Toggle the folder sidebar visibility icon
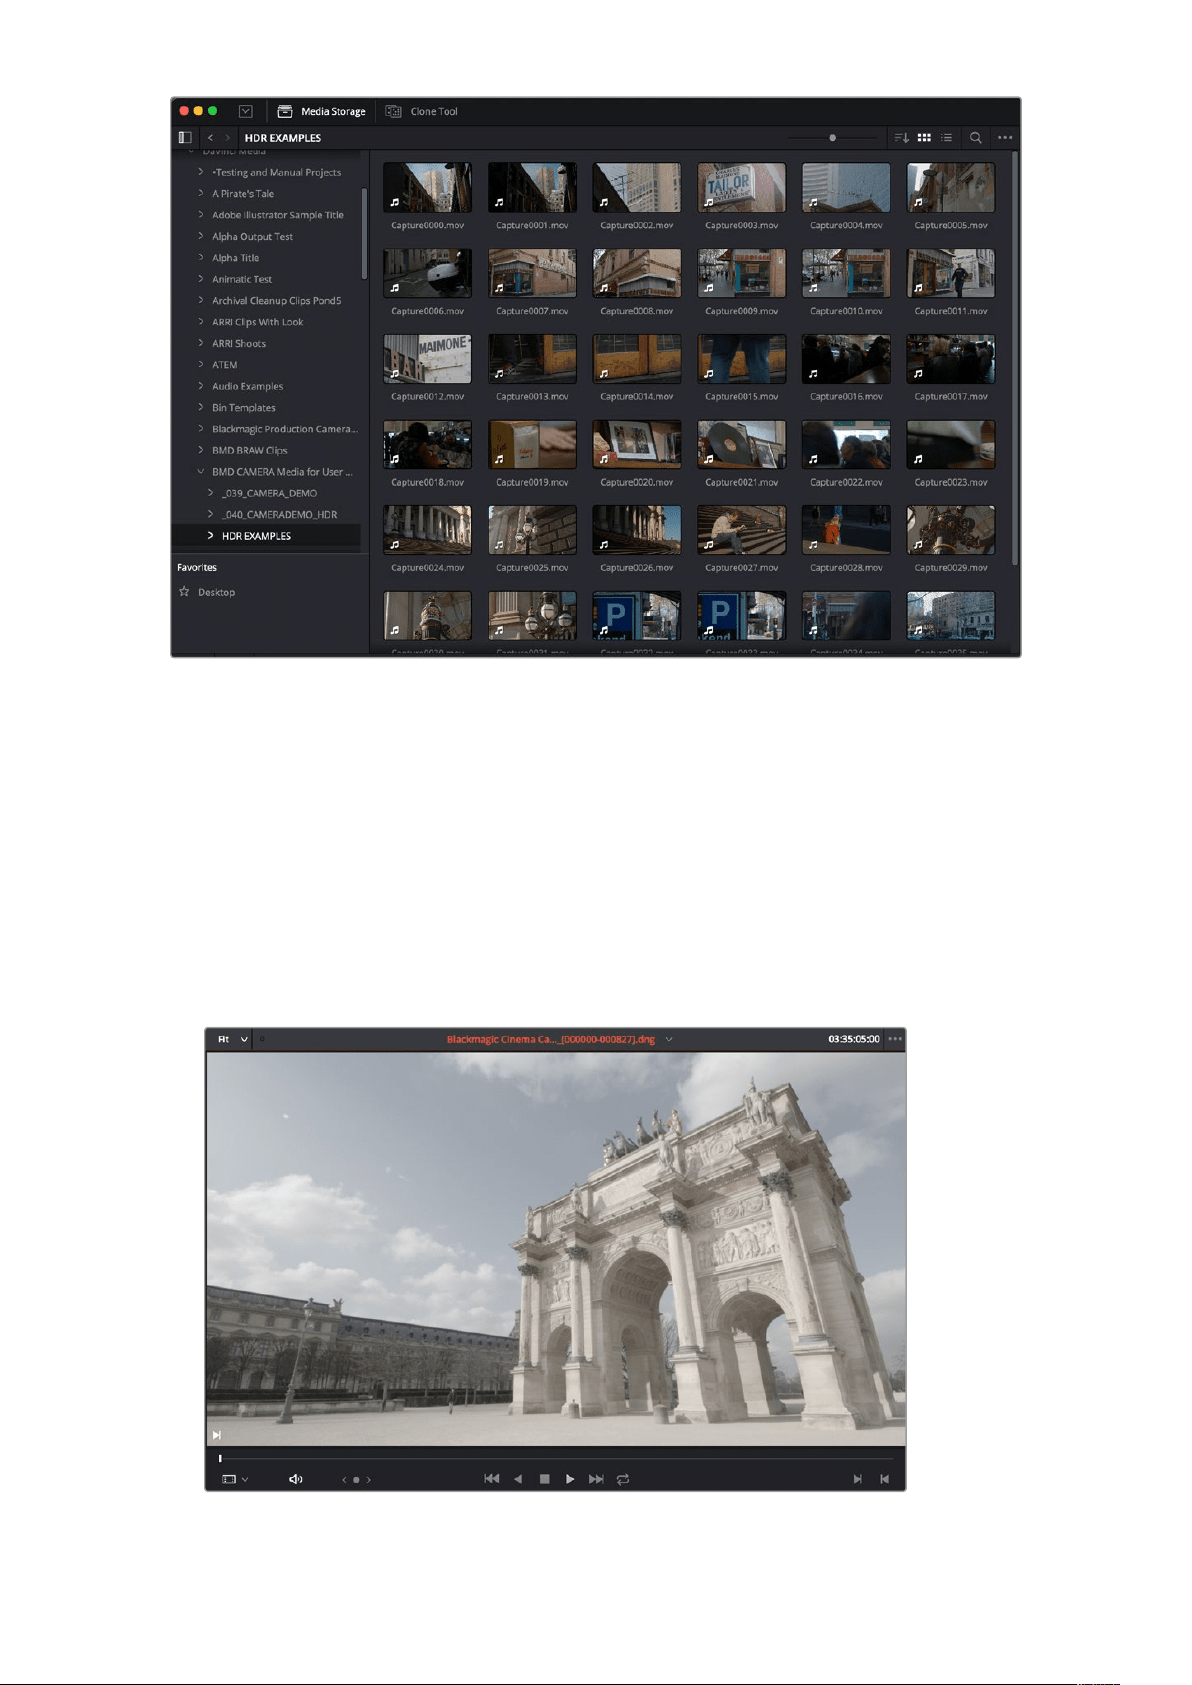 185,137
